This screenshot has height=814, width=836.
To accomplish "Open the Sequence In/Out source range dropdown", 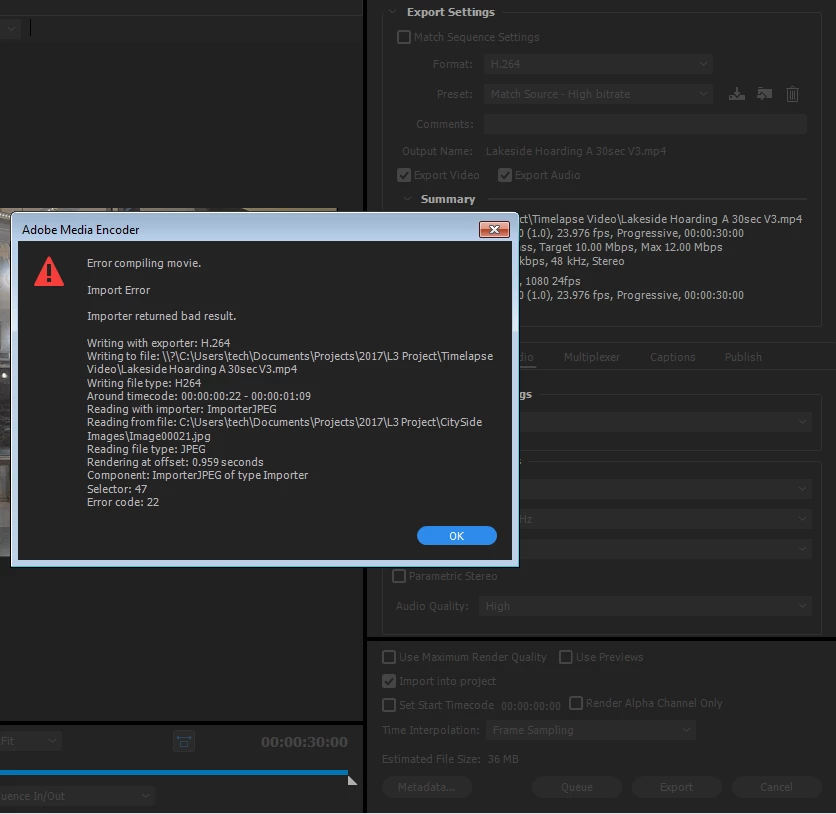I will [x=77, y=796].
